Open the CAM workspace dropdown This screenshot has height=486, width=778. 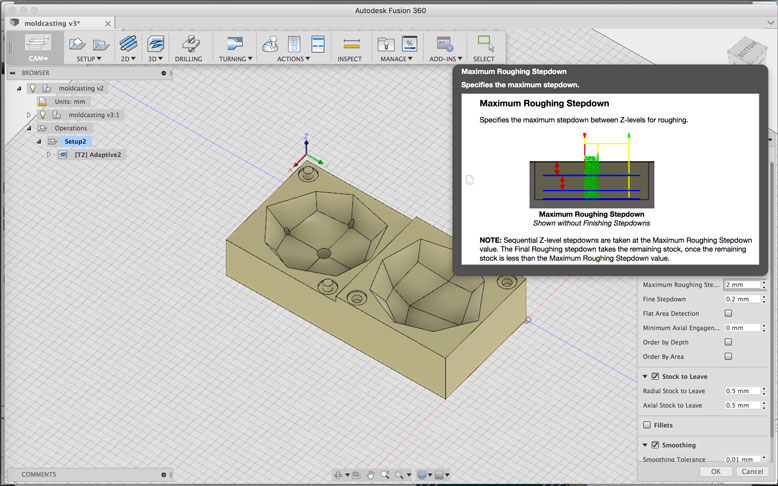(x=38, y=59)
